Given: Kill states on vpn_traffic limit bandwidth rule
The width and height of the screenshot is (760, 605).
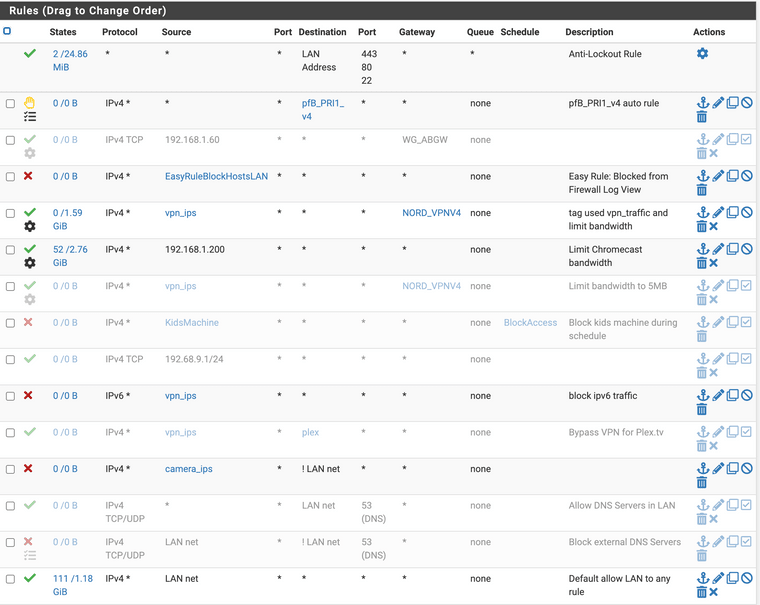Looking at the screenshot, I should coord(713,226).
